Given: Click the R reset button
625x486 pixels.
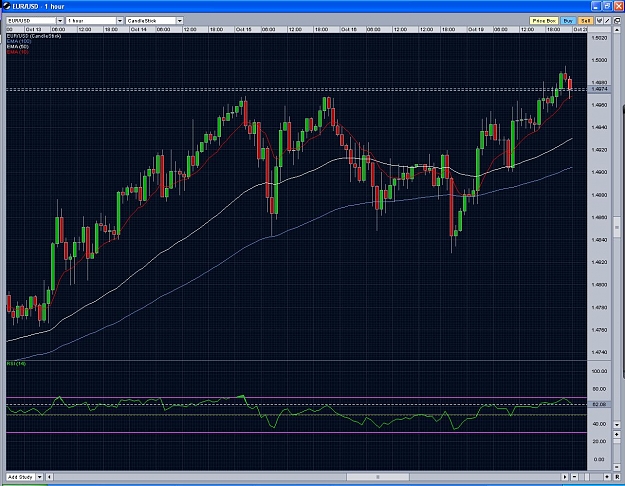Looking at the screenshot, I should tap(617, 477).
